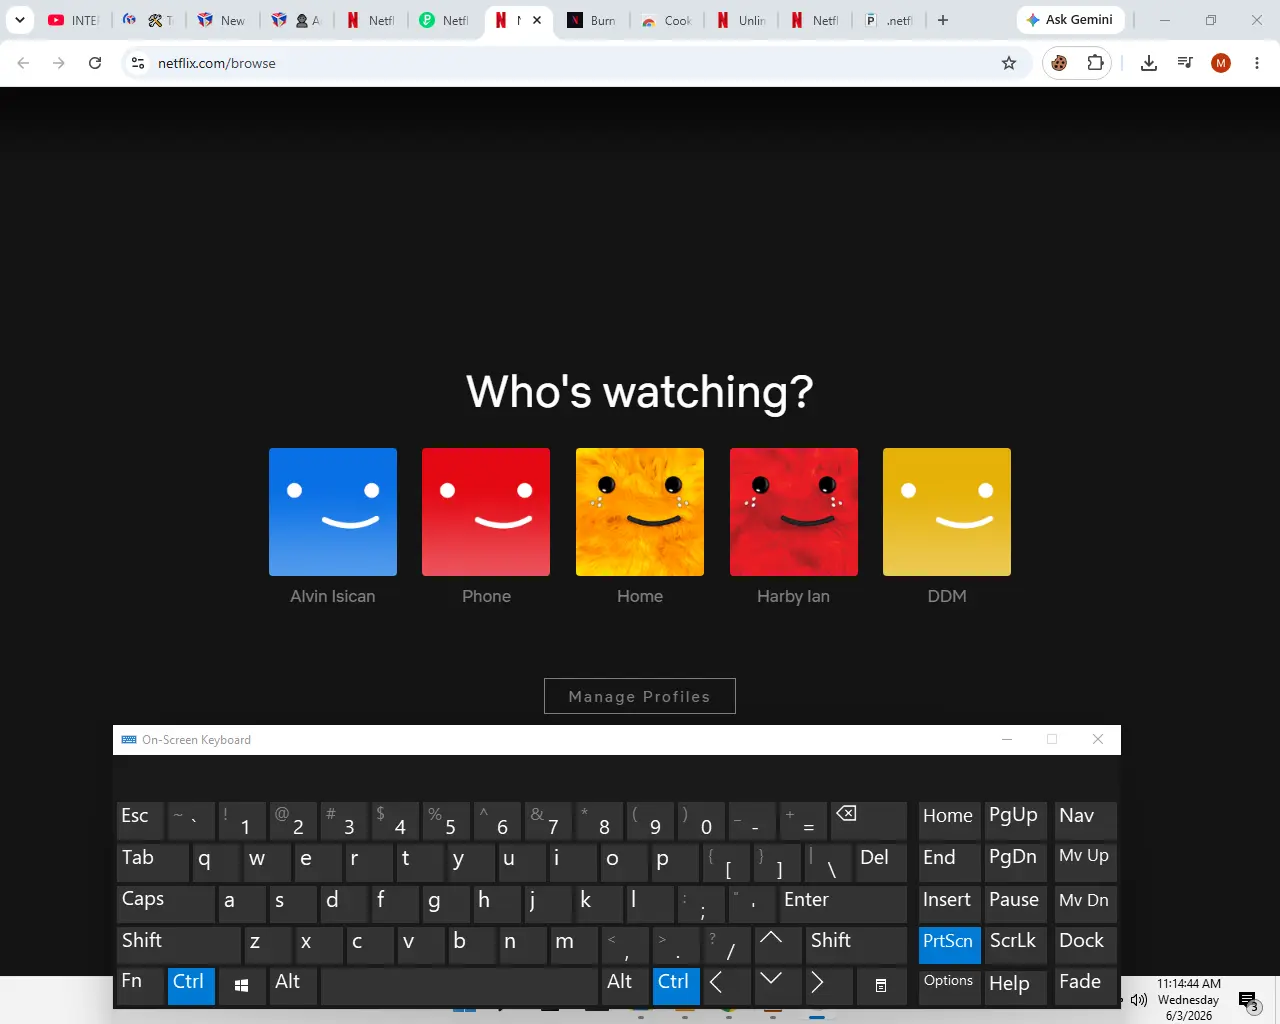Open site information icon beside the URL
Viewport: 1280px width, 1024px height.
point(138,63)
